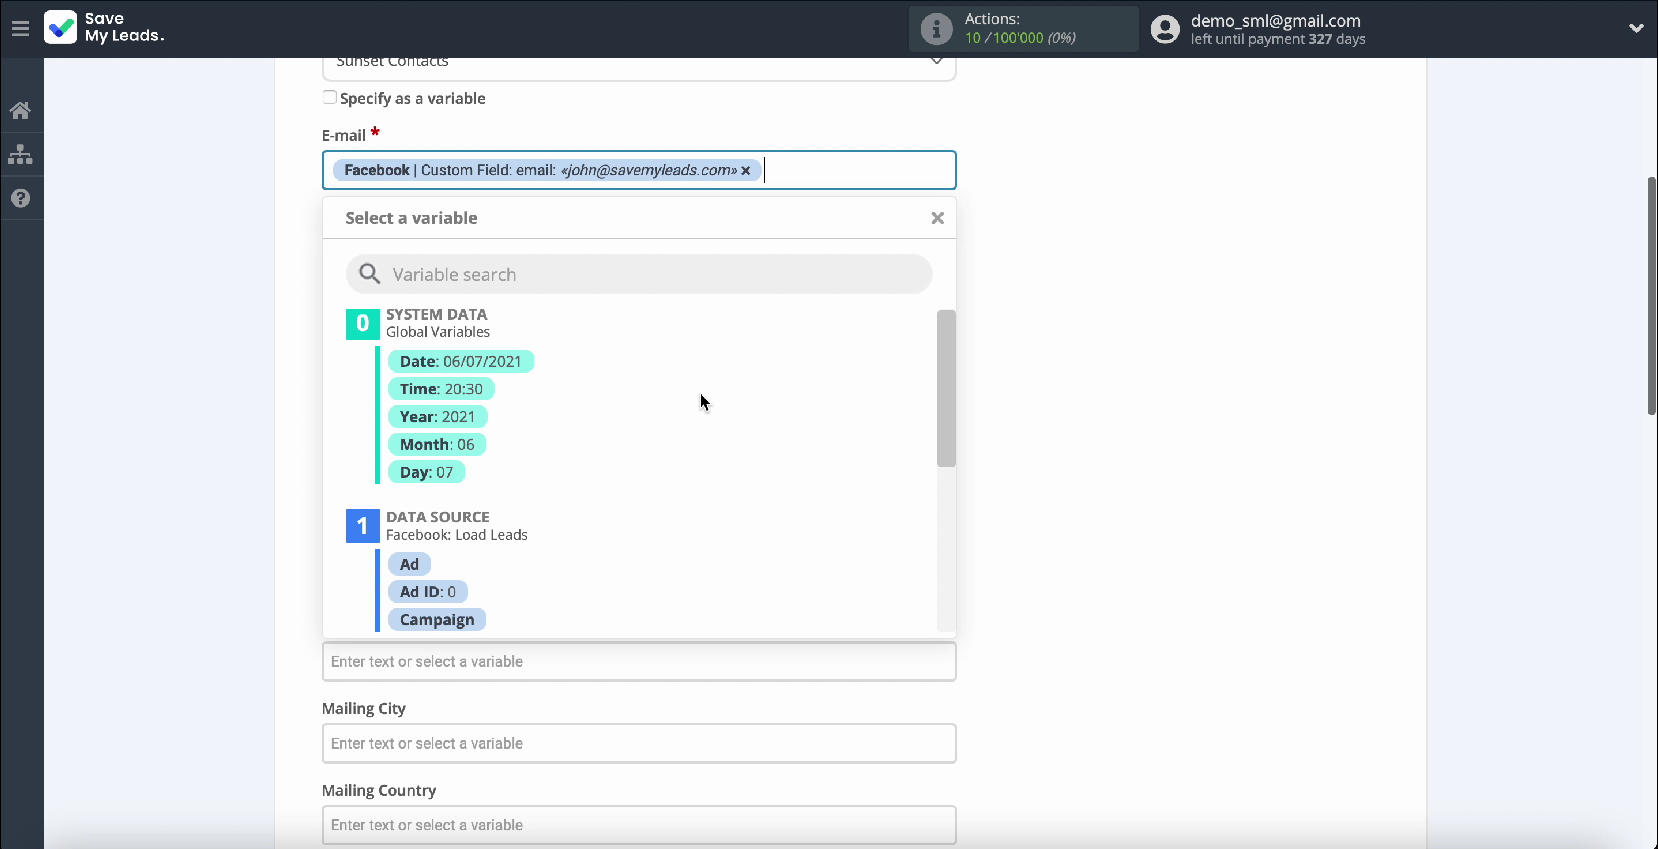Expand the account dropdown chevron
The image size is (1658, 849).
click(1636, 28)
